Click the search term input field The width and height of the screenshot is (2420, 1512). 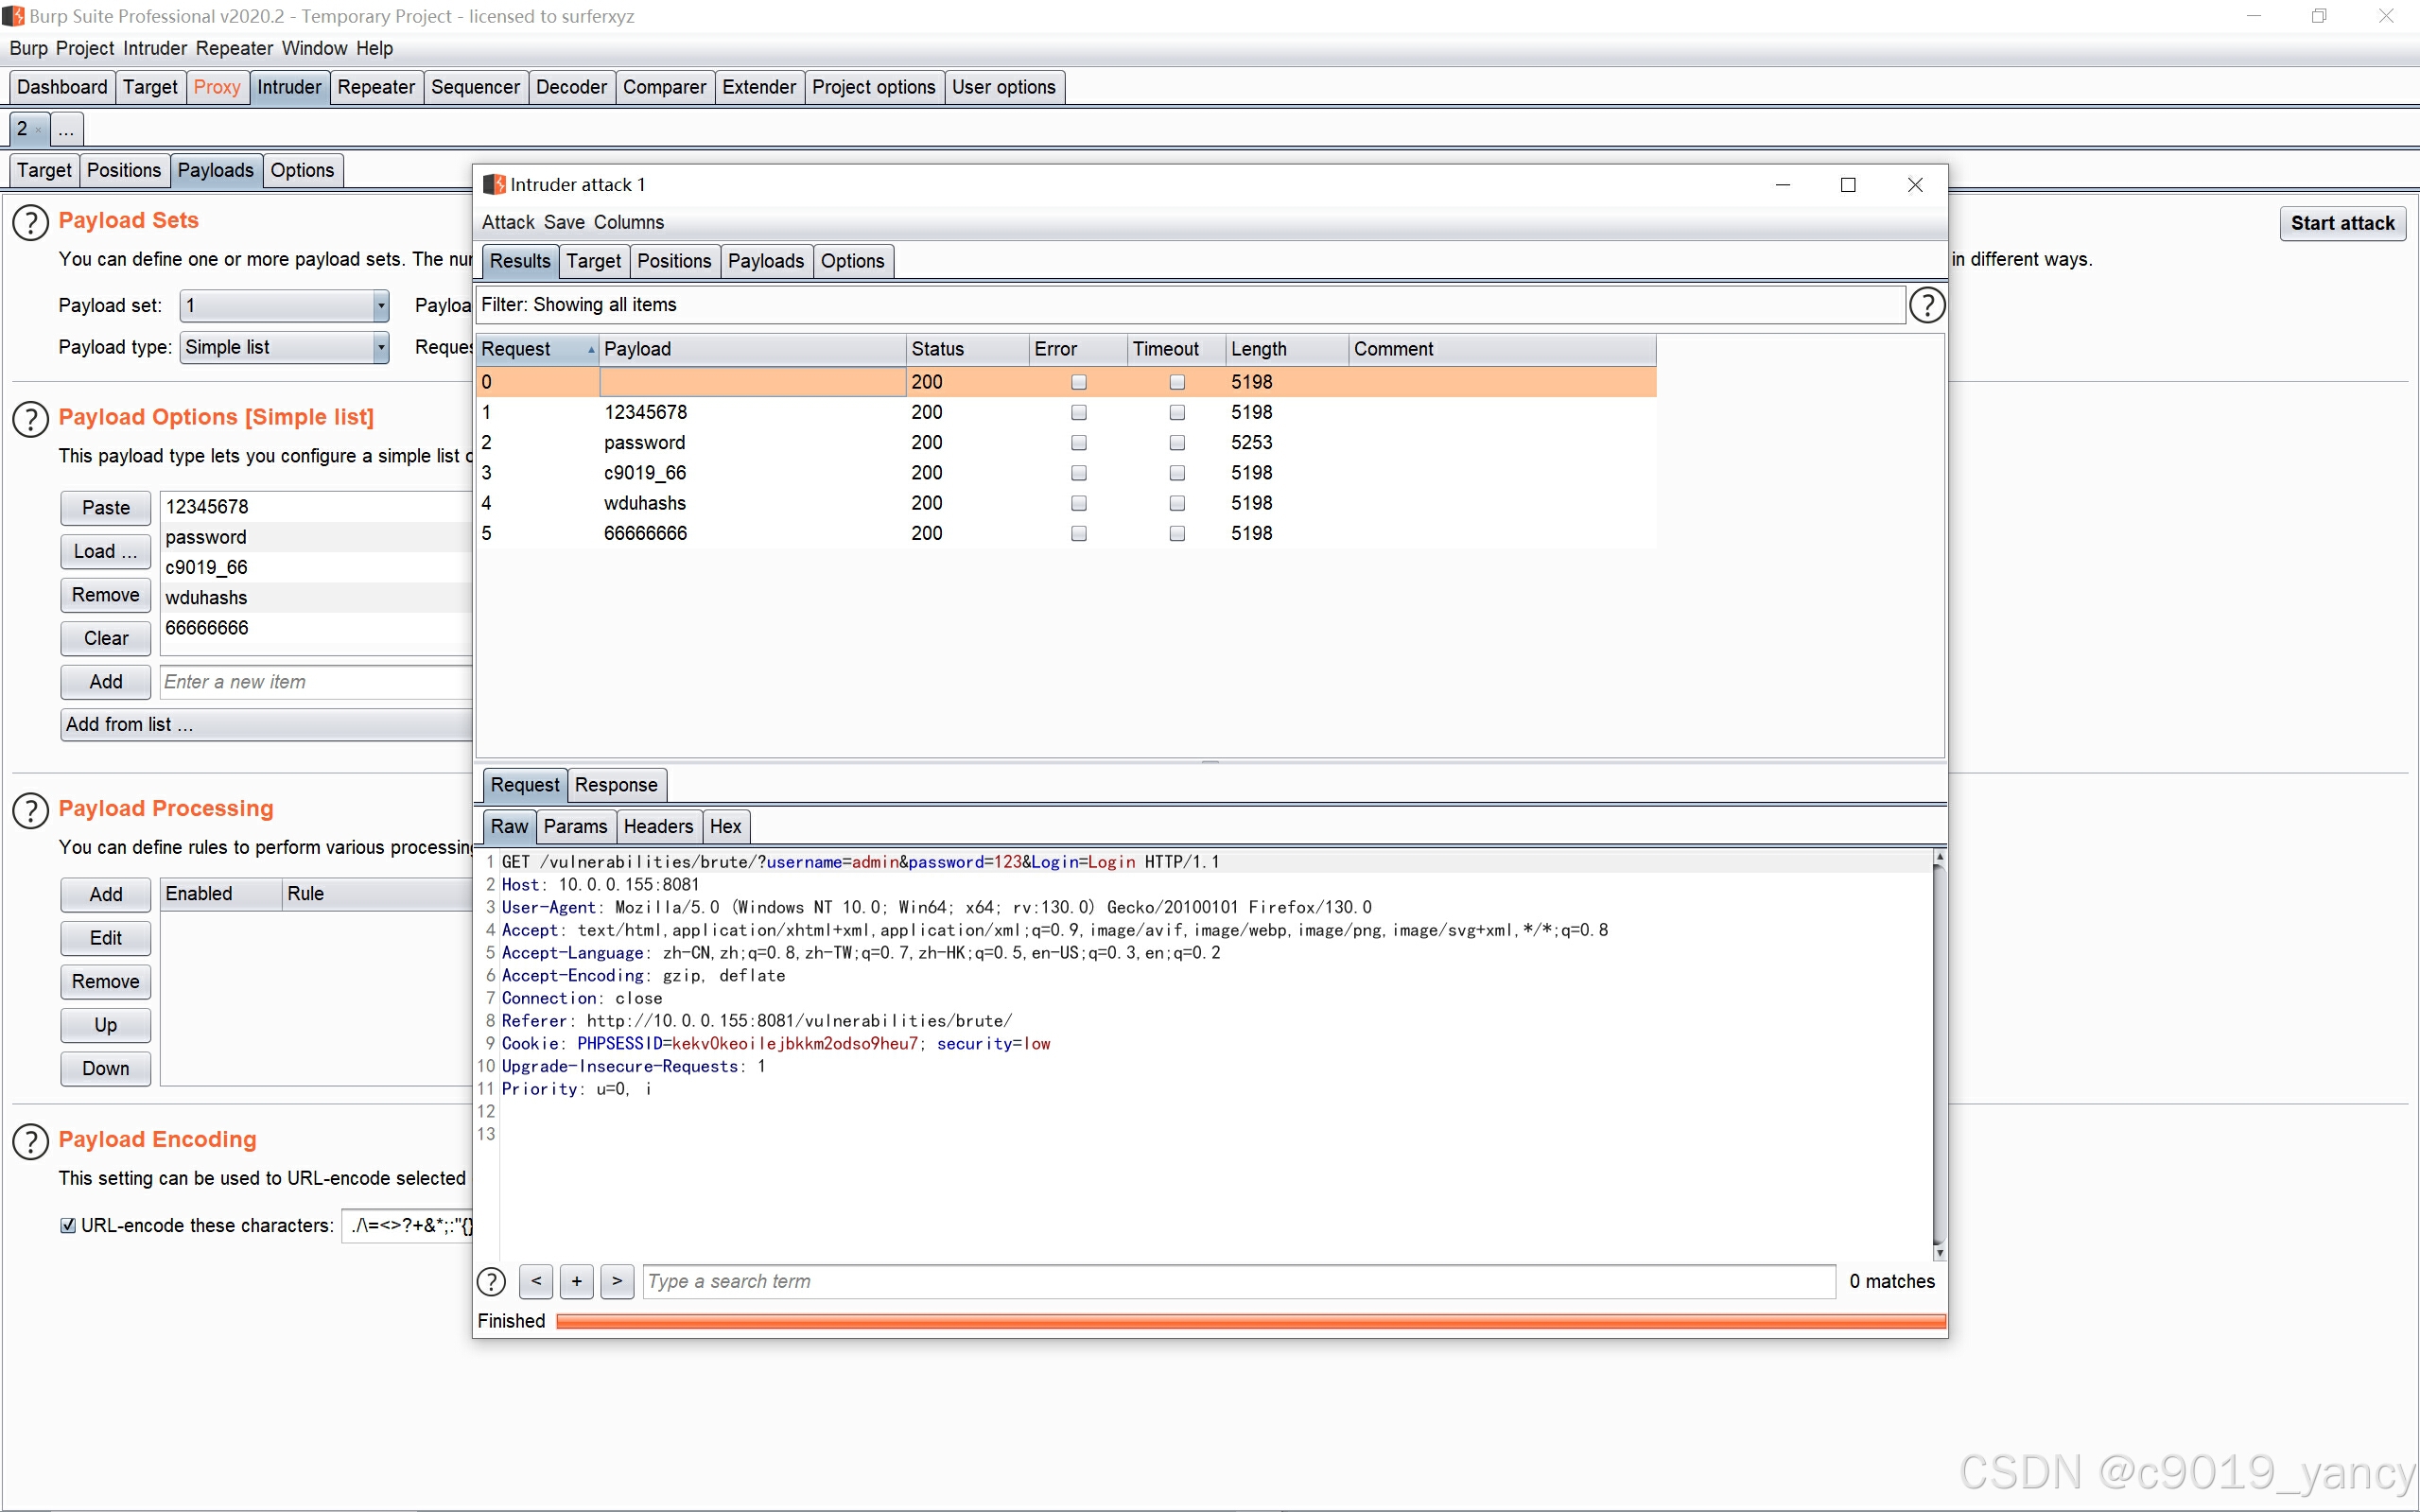tap(1238, 1281)
